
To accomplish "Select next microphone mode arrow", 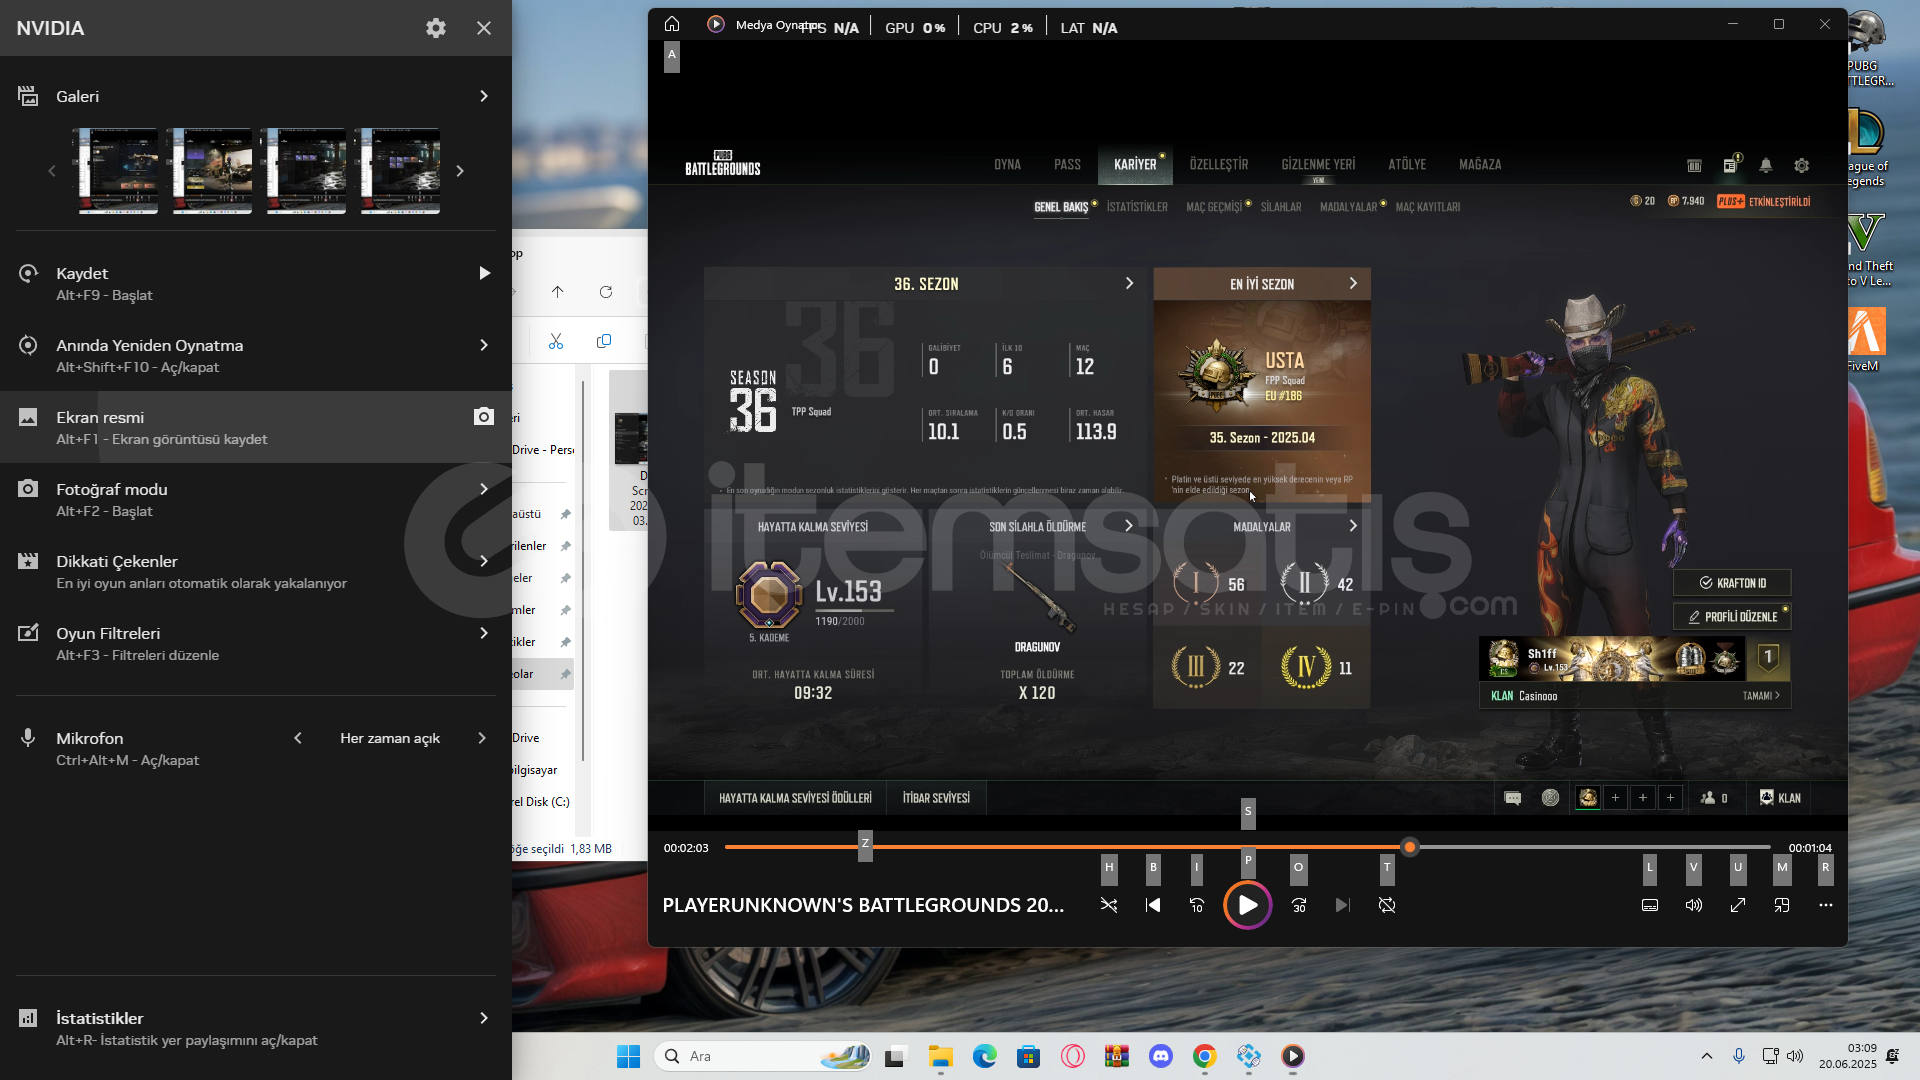I will click(482, 738).
